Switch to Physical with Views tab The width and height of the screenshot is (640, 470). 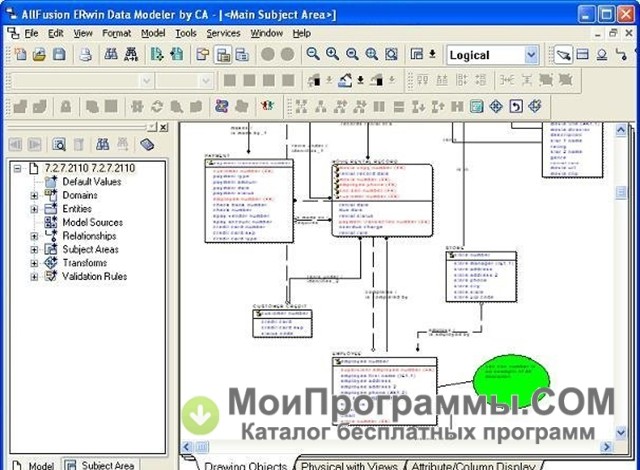349,465
